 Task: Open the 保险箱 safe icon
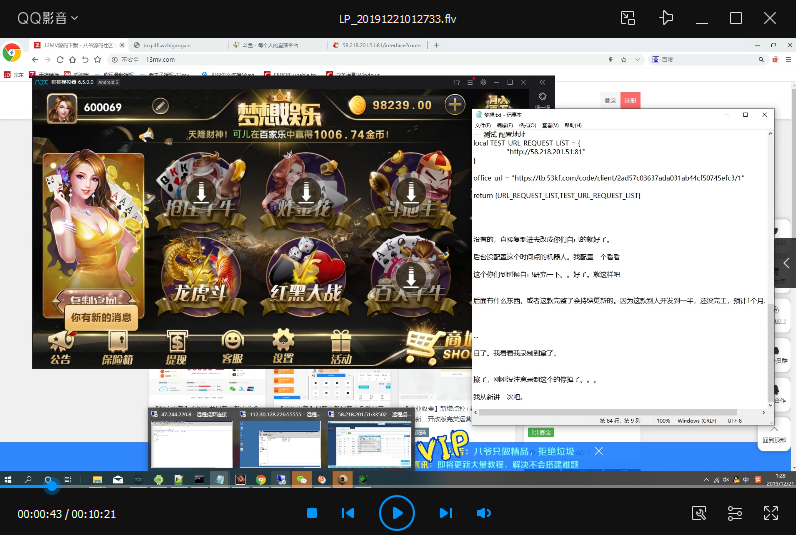(117, 349)
